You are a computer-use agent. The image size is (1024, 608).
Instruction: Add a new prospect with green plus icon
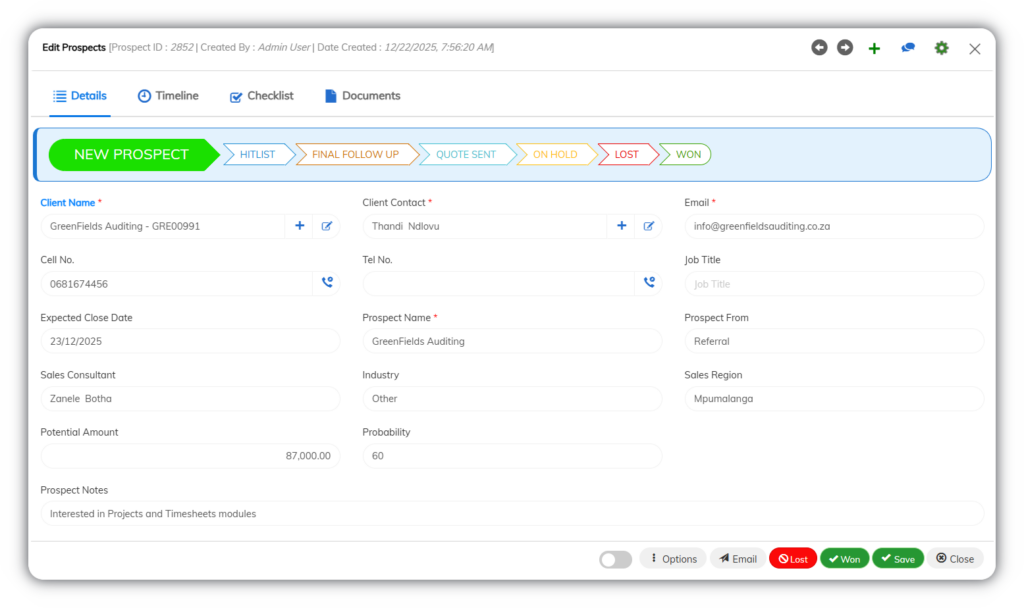[x=874, y=48]
